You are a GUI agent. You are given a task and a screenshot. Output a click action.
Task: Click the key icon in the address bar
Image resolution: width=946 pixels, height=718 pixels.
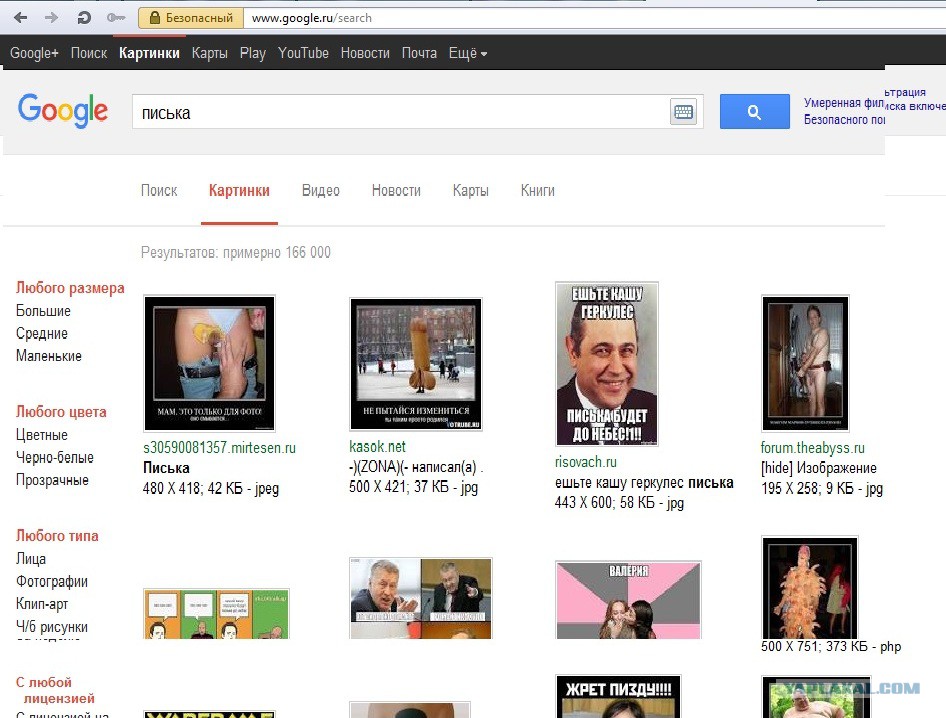tap(116, 17)
